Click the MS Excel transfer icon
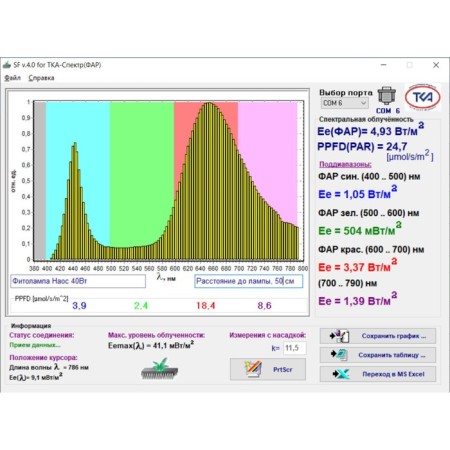450x450 pixels. click(x=341, y=374)
